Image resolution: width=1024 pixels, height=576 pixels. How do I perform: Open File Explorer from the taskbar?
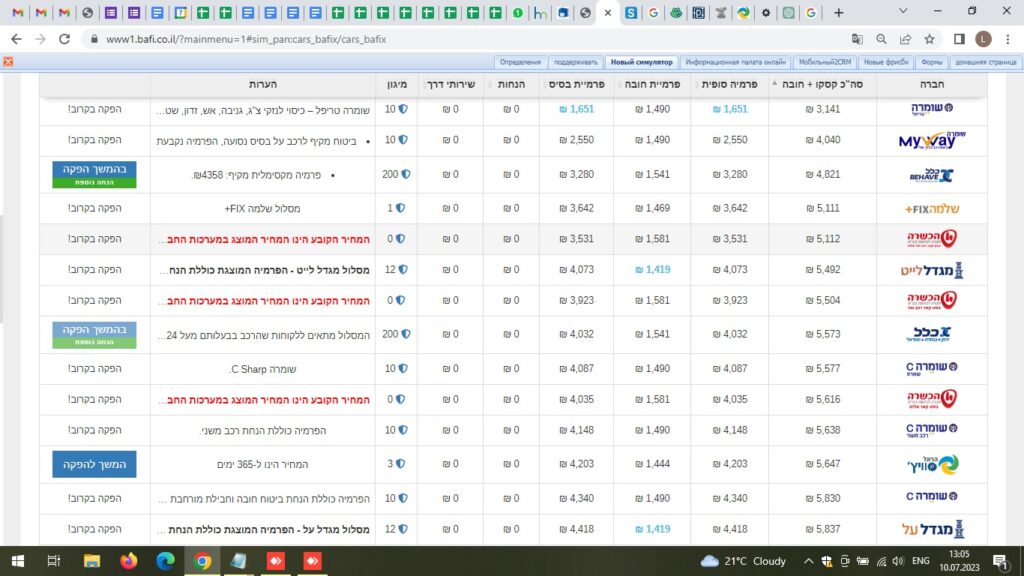click(x=91, y=561)
